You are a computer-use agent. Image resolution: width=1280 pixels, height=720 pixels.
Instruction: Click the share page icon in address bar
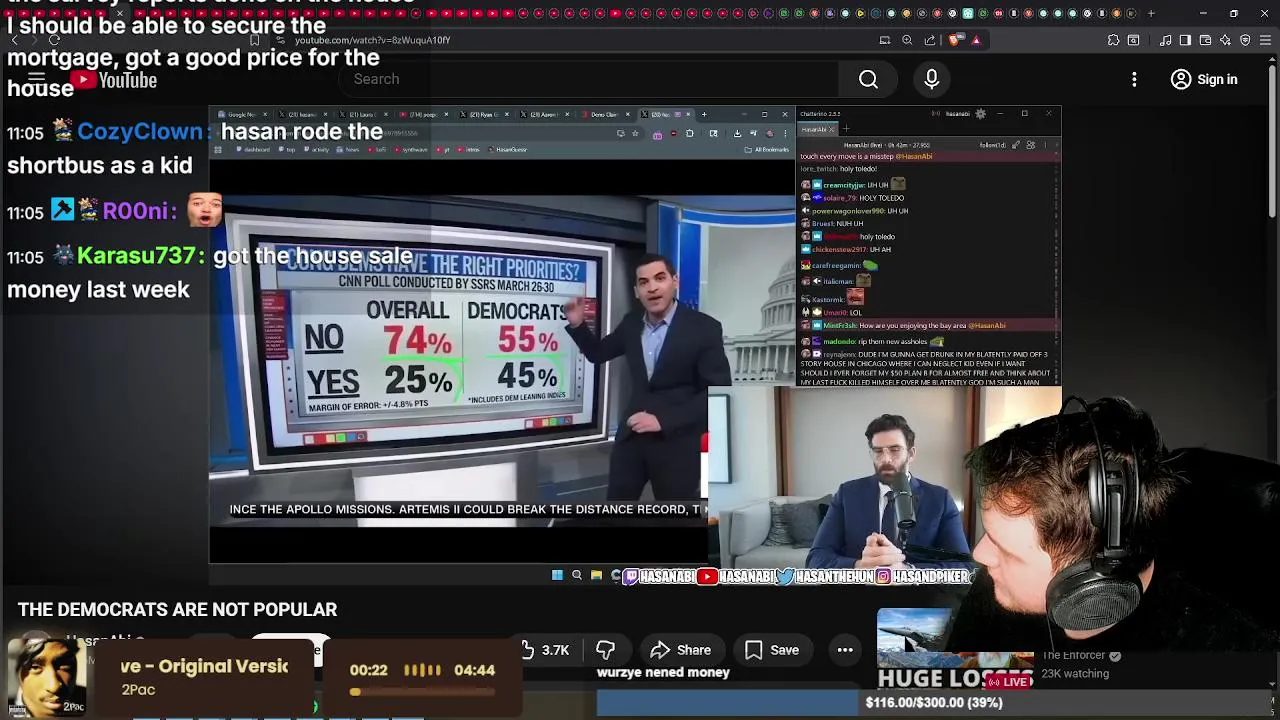(930, 40)
